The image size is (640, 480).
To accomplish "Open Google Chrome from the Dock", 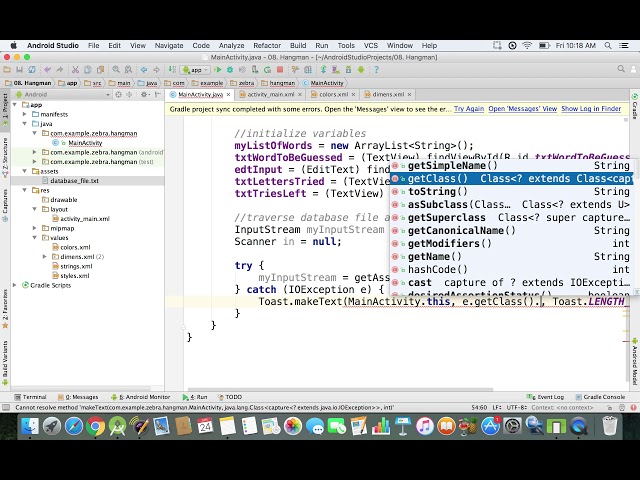I will coord(95,427).
